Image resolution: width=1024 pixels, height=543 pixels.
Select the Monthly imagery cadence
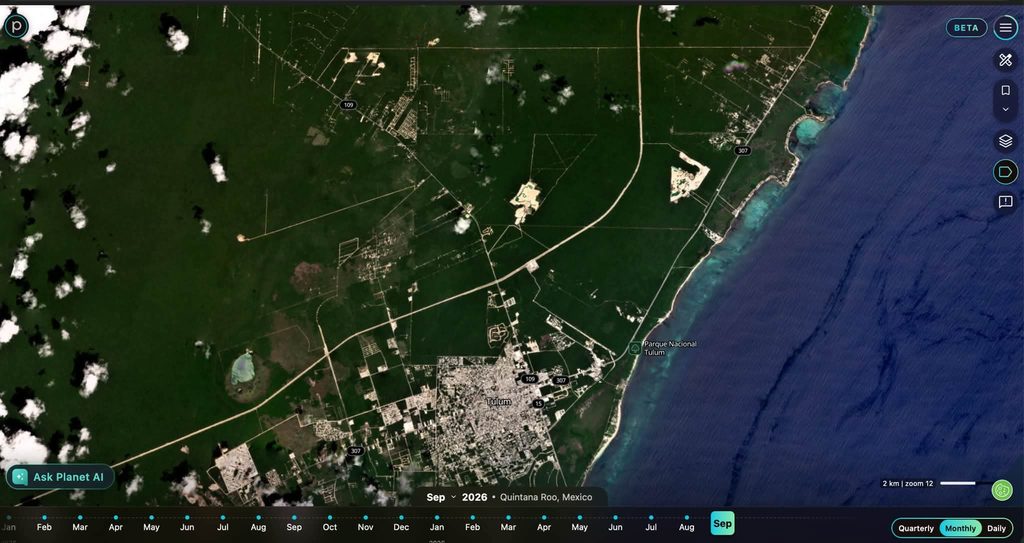[960, 528]
